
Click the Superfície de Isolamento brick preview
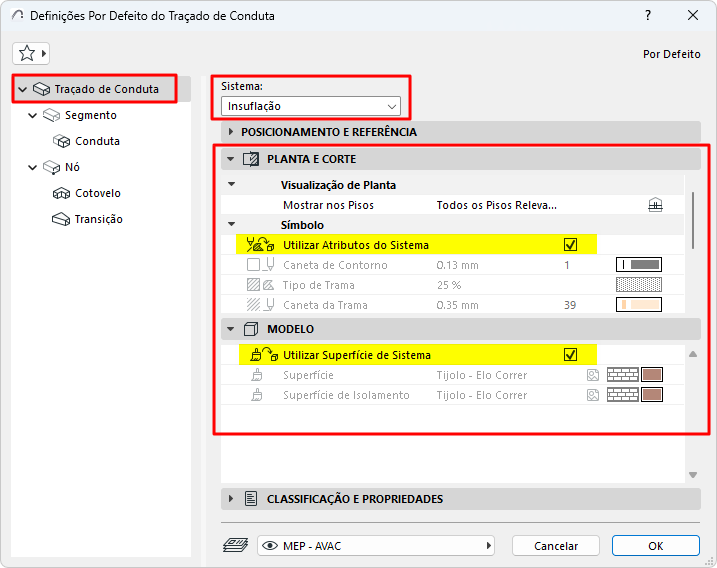(623, 395)
